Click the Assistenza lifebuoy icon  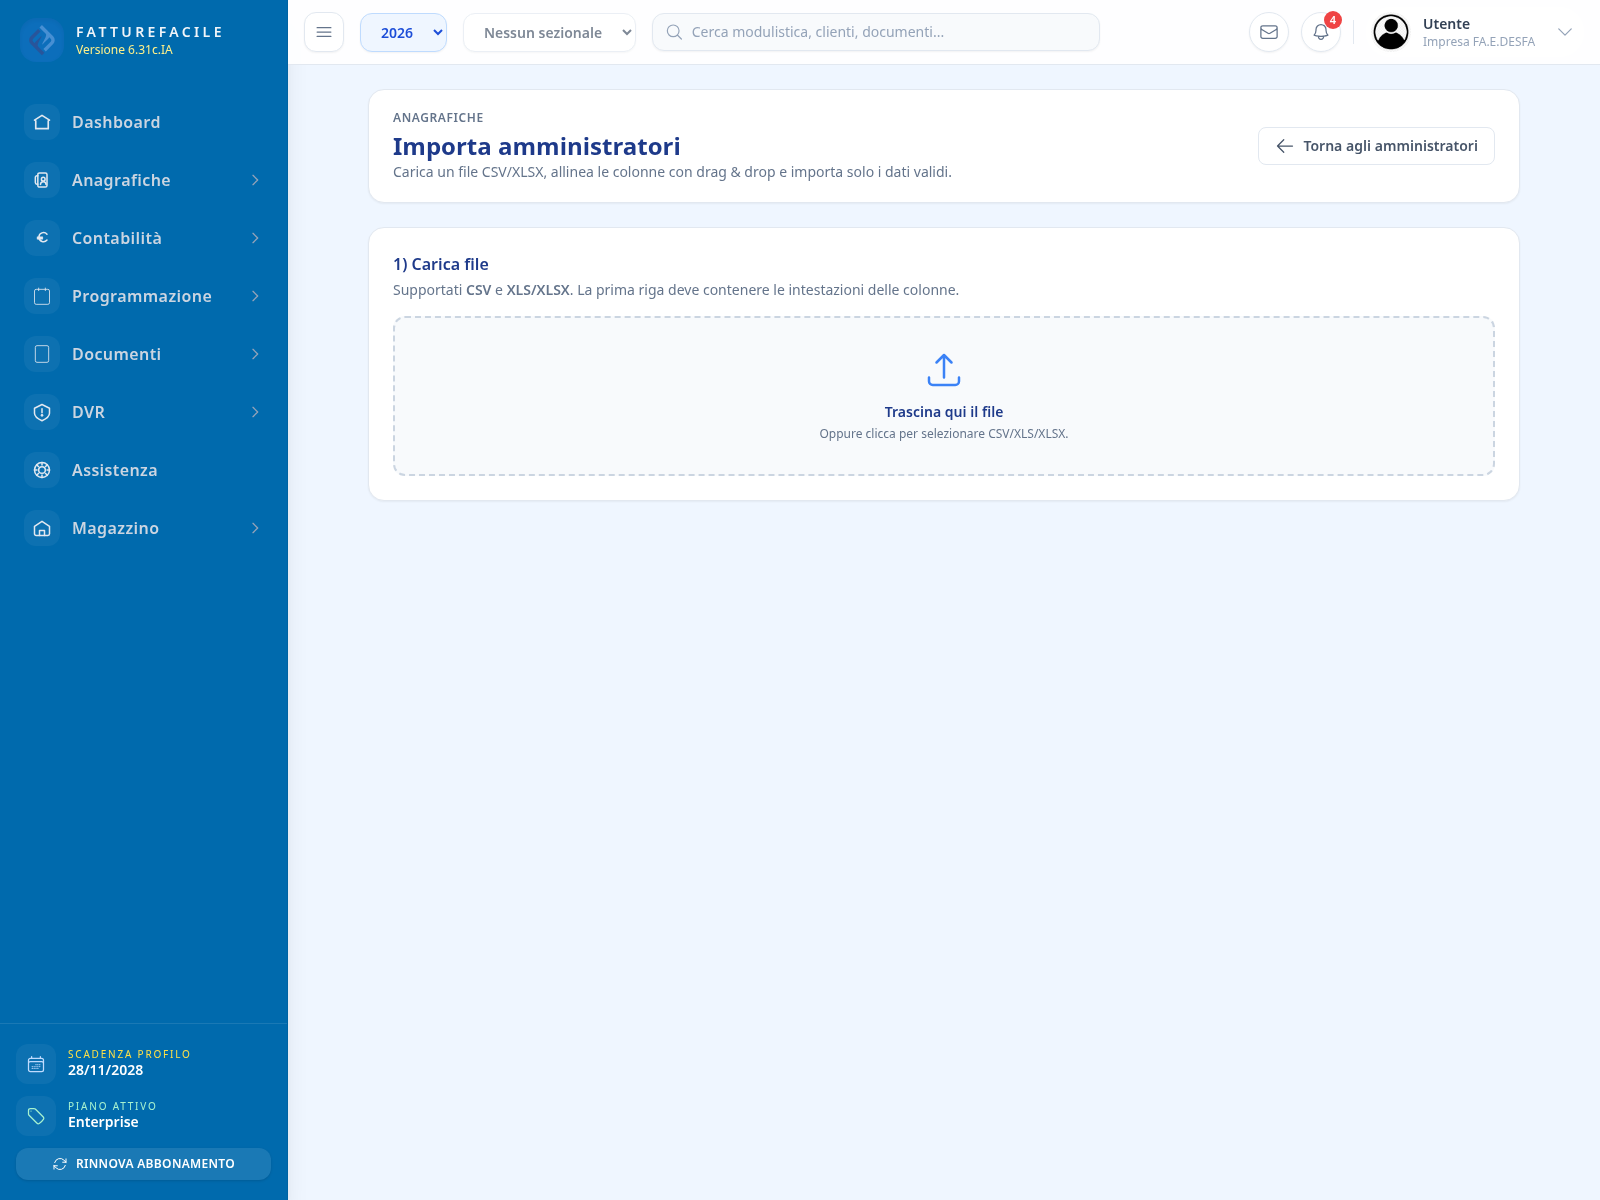point(42,470)
